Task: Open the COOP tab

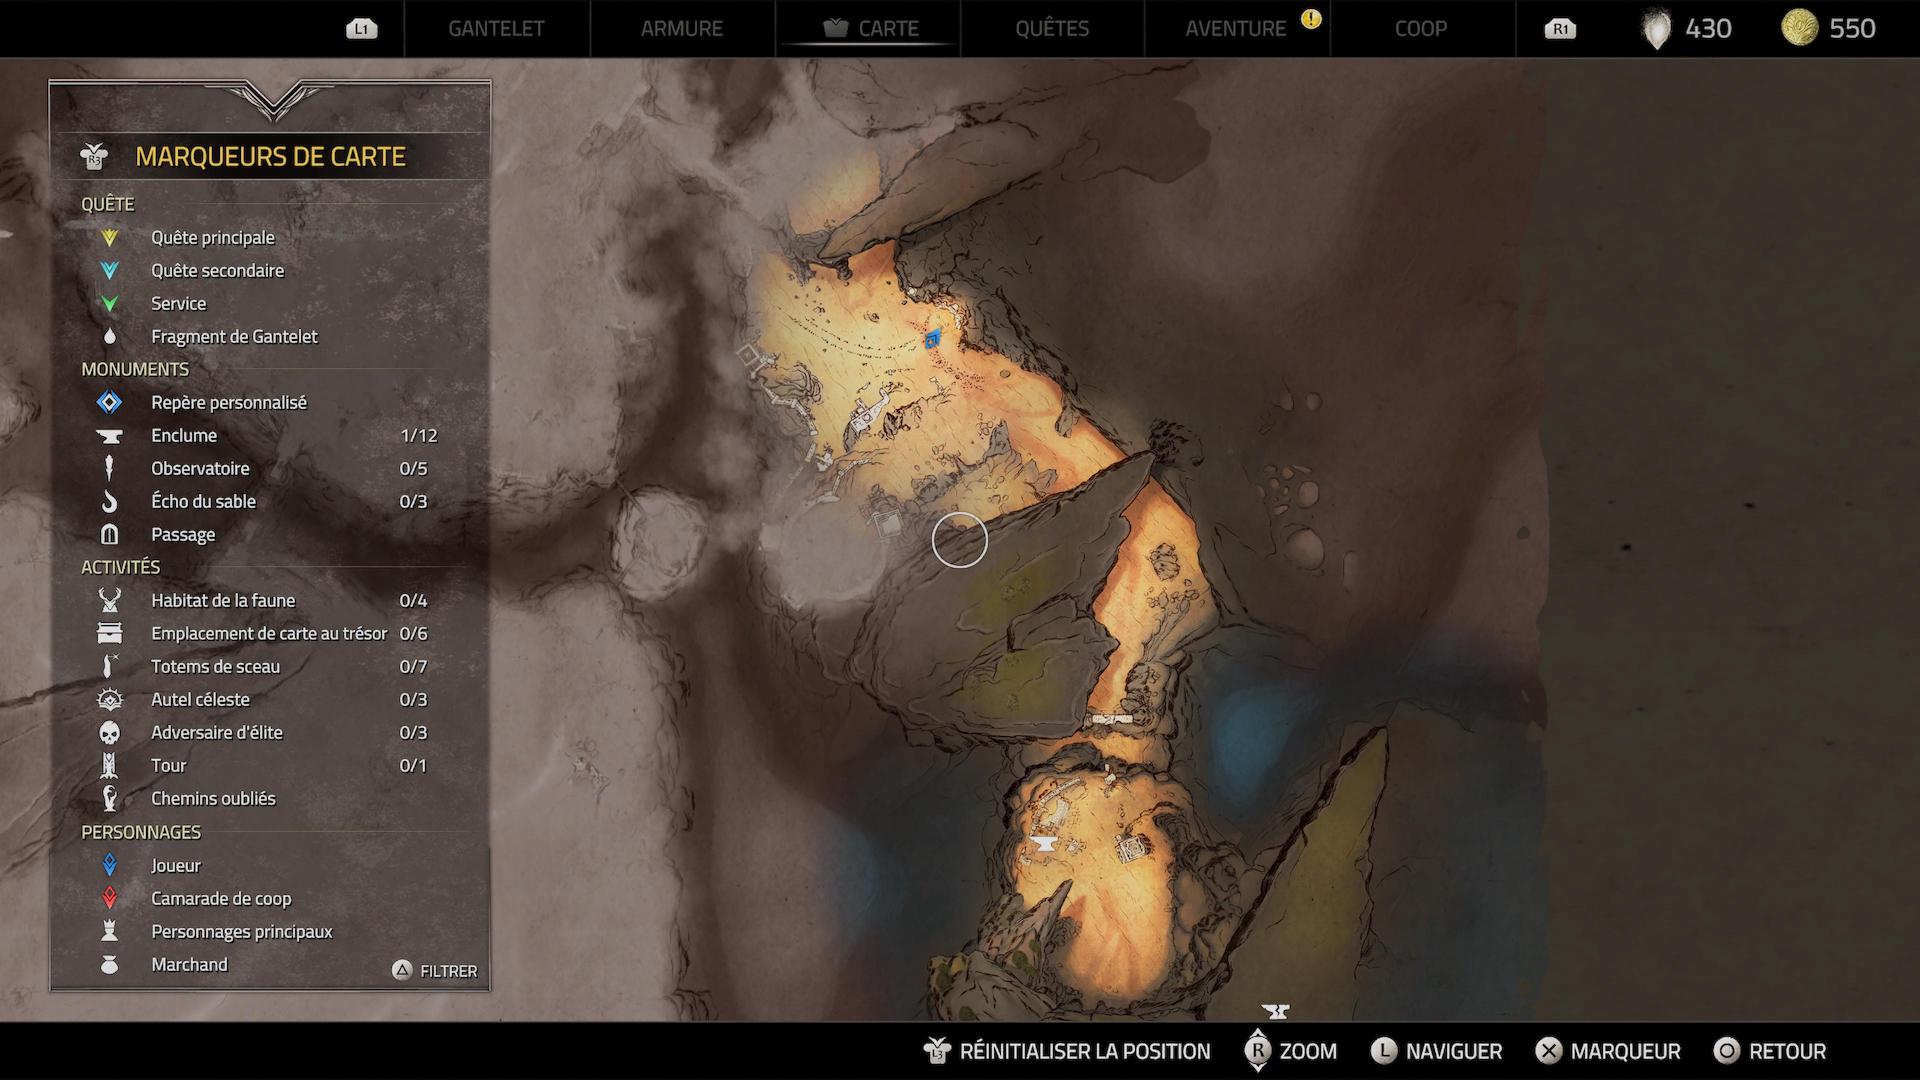Action: (x=1421, y=29)
